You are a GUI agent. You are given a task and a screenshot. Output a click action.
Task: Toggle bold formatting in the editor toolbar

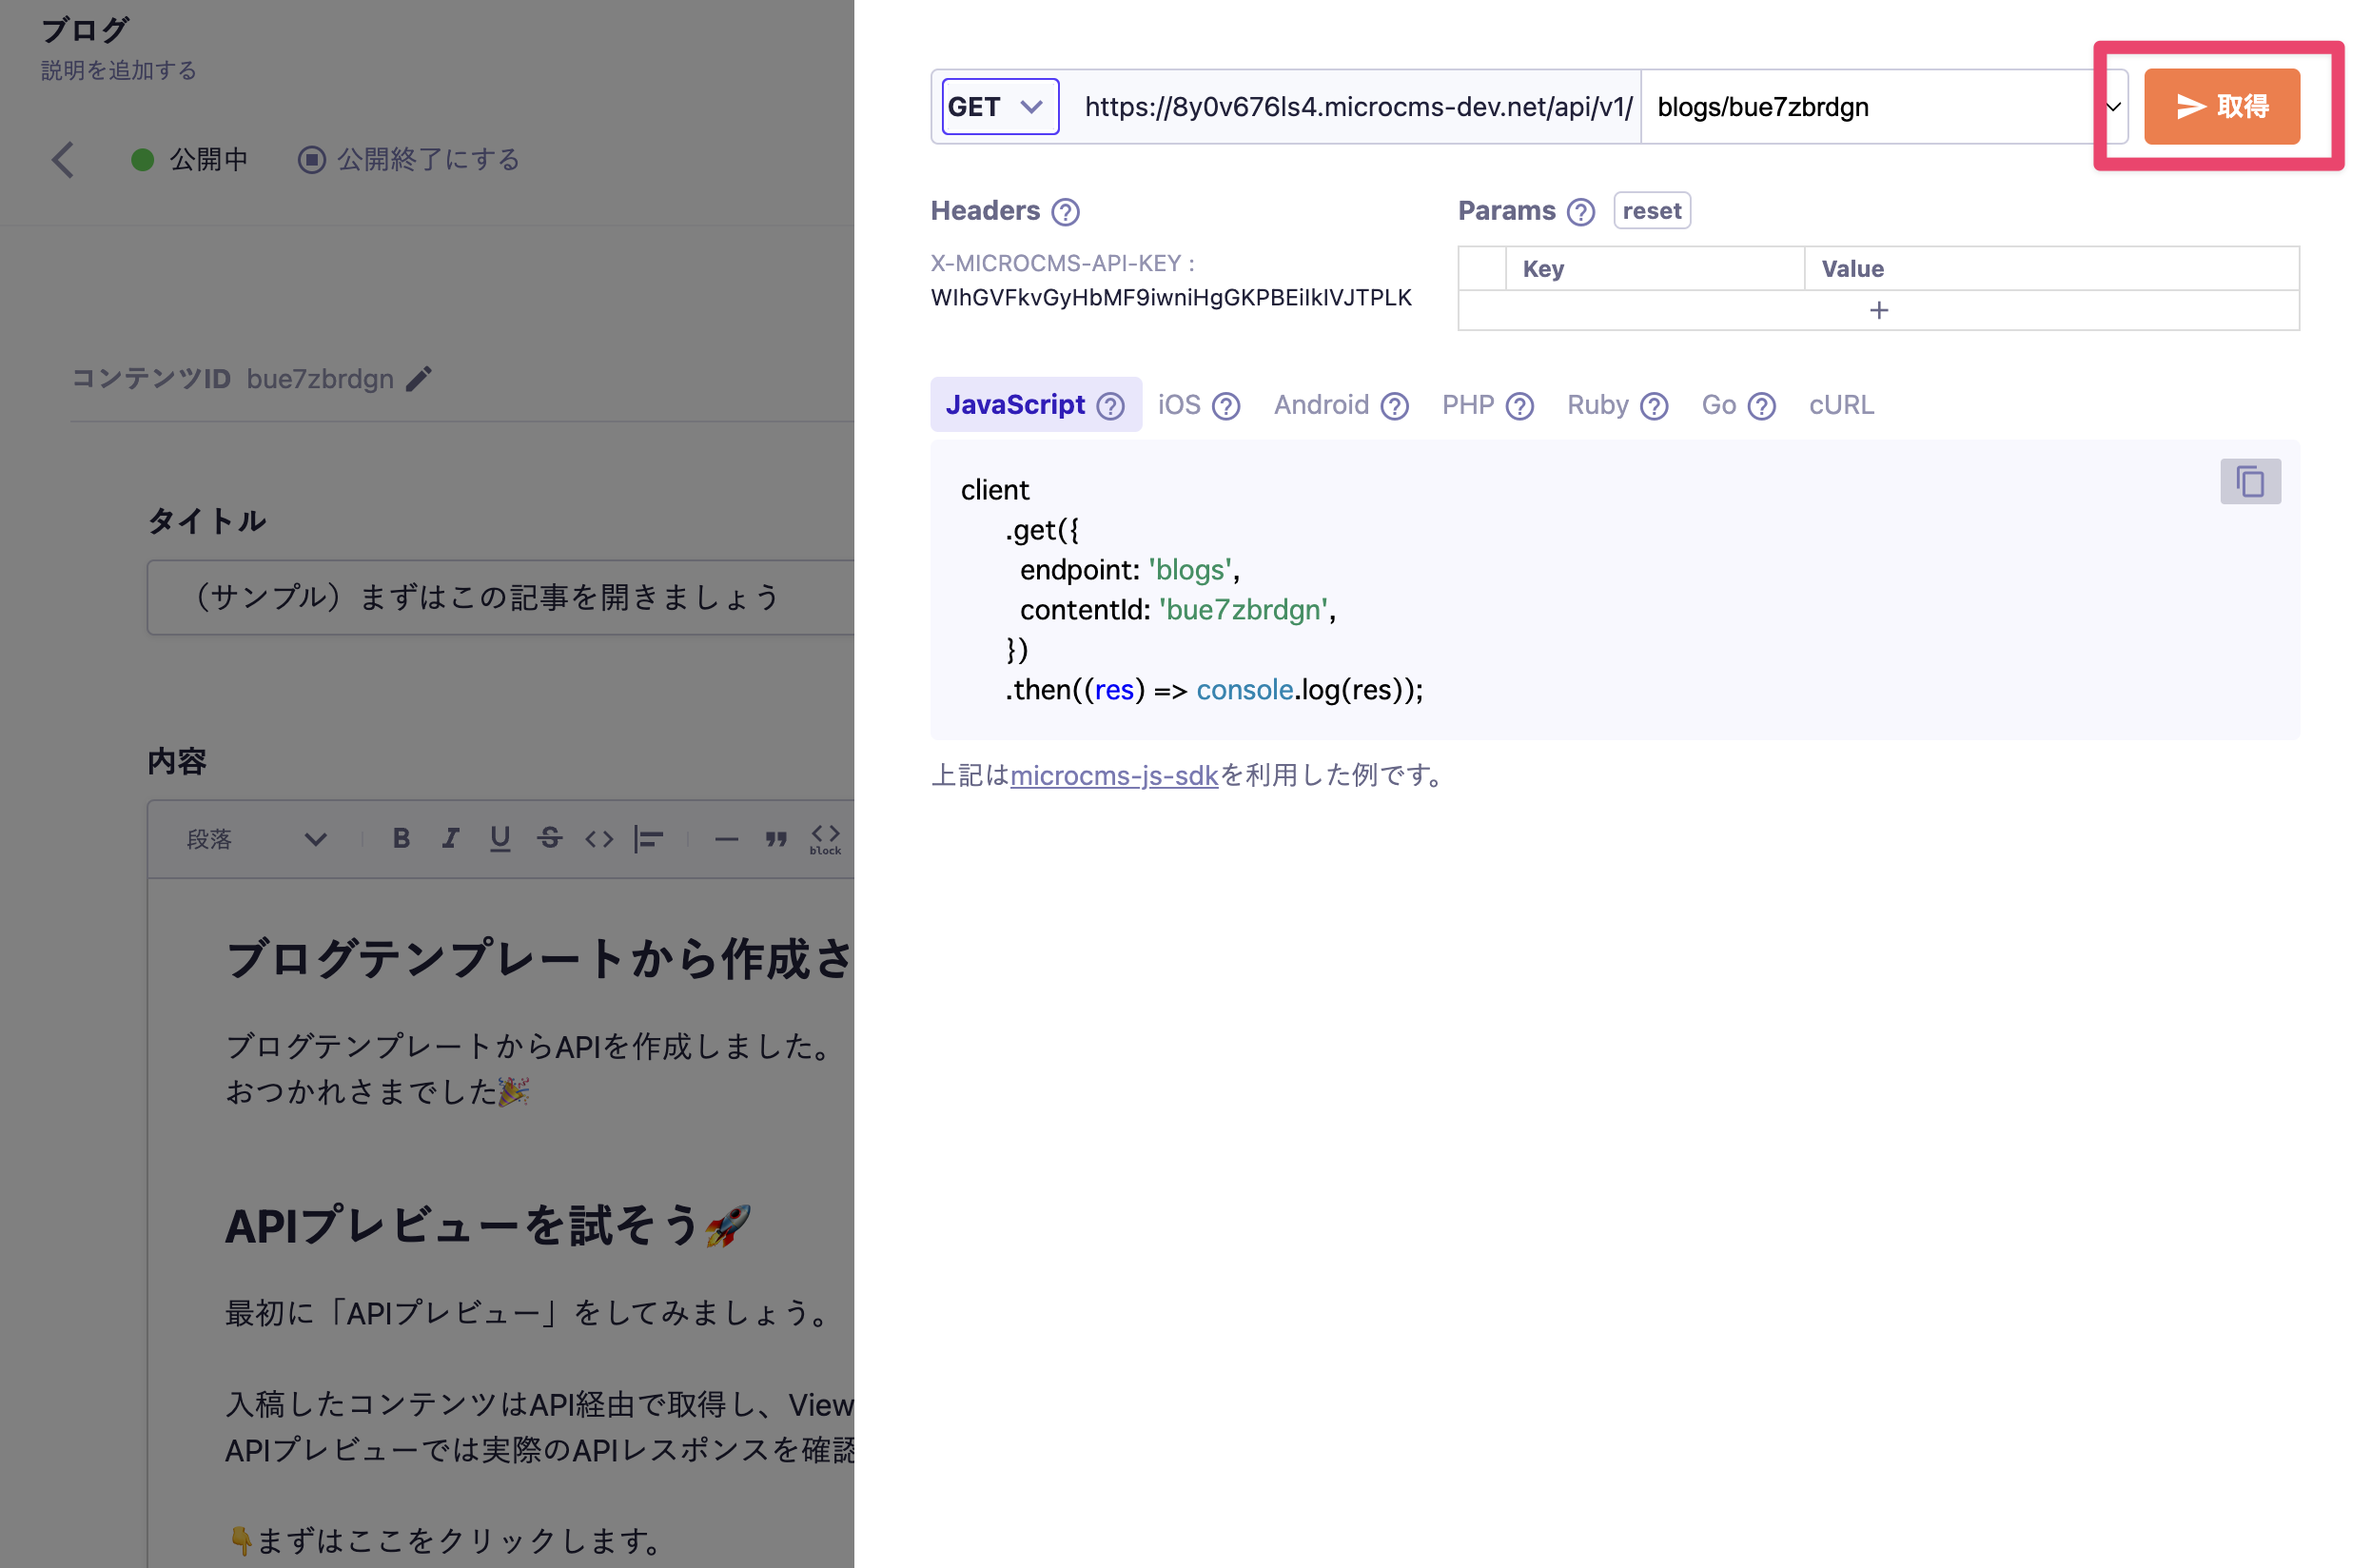401,838
